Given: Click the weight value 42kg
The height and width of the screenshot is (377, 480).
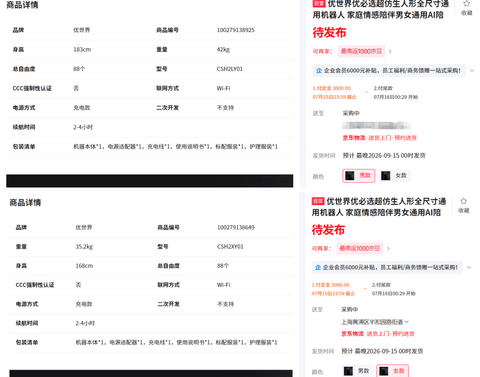Looking at the screenshot, I should point(223,49).
